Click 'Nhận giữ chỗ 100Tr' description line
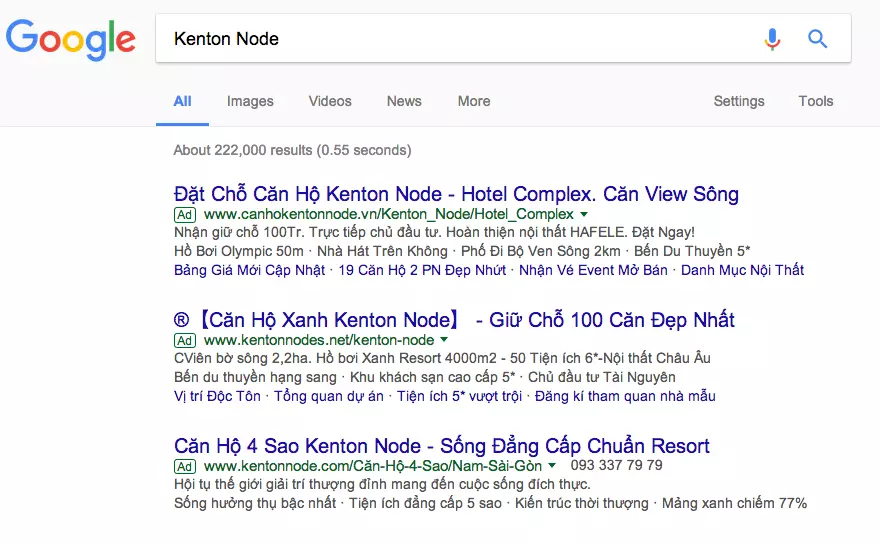This screenshot has height=543, width=880. 434,232
